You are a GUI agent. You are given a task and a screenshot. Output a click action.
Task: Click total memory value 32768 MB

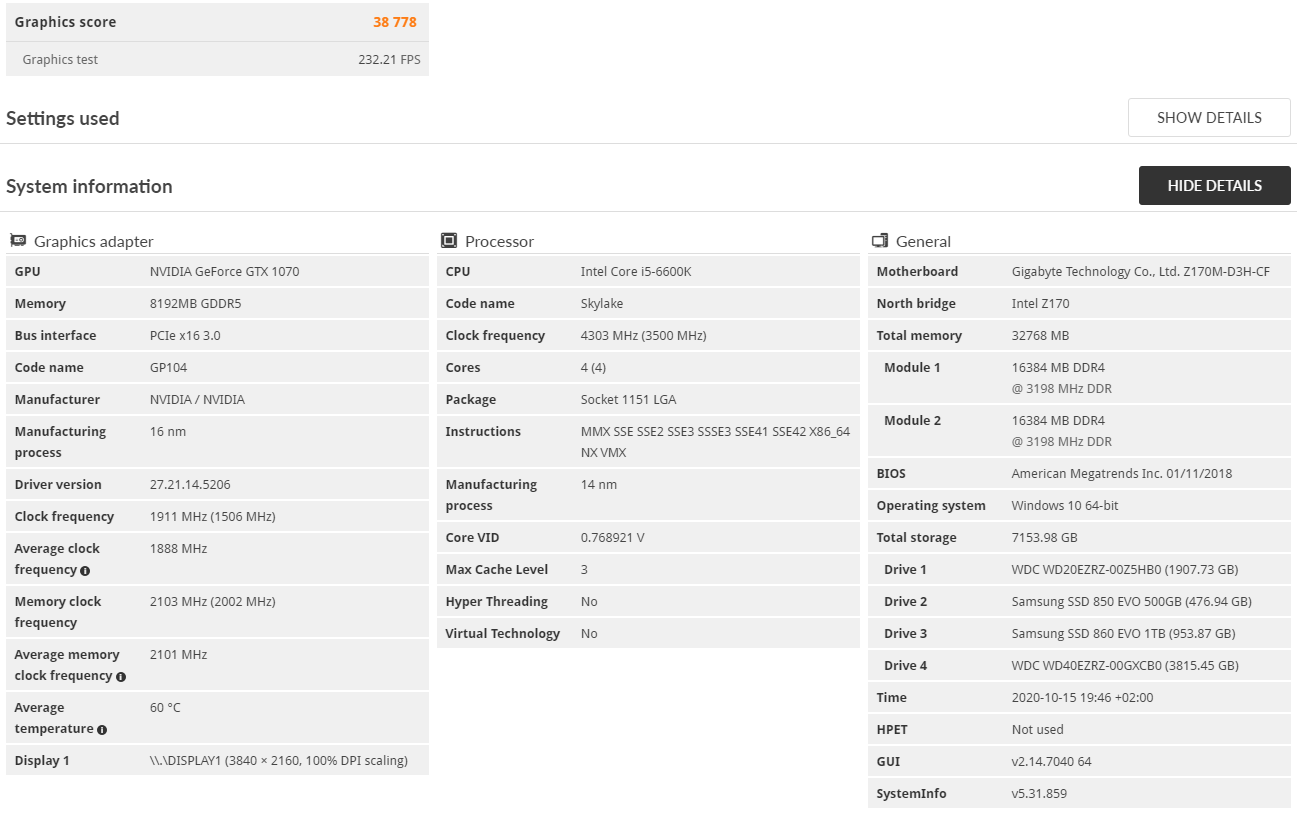click(x=1040, y=335)
